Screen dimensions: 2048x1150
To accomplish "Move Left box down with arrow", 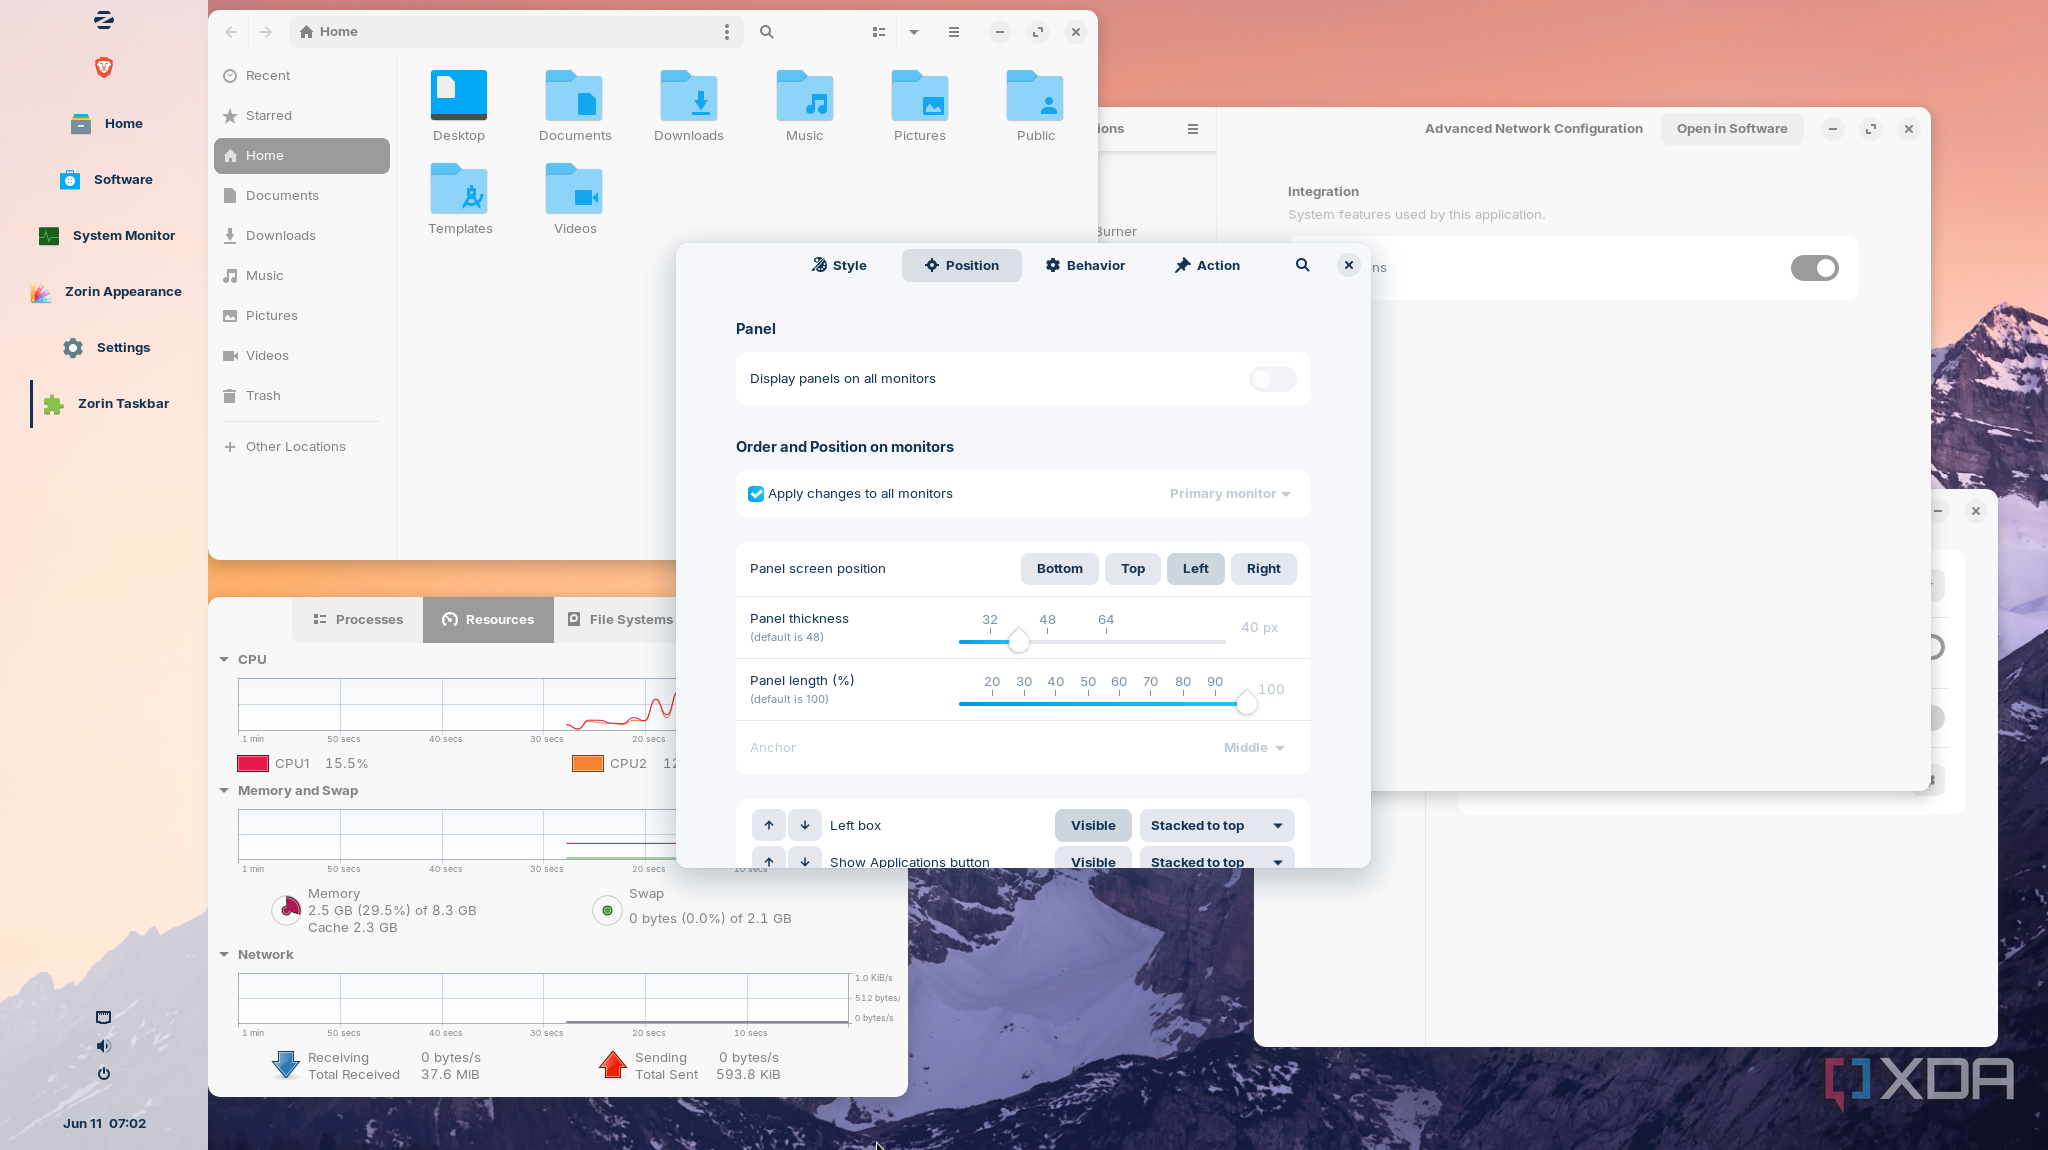I will (x=805, y=826).
